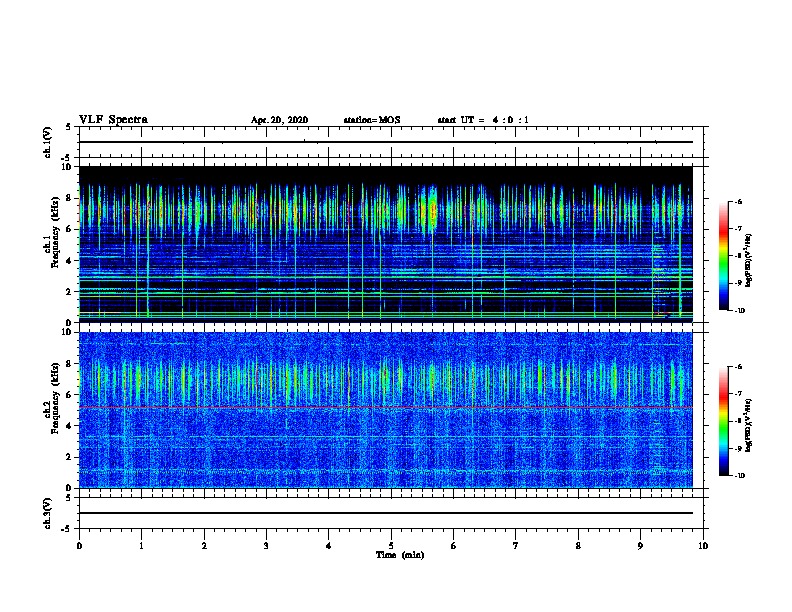The height and width of the screenshot is (612, 792).
Task: Click the "-6" label on ch.2 color scale
Action: click(738, 367)
